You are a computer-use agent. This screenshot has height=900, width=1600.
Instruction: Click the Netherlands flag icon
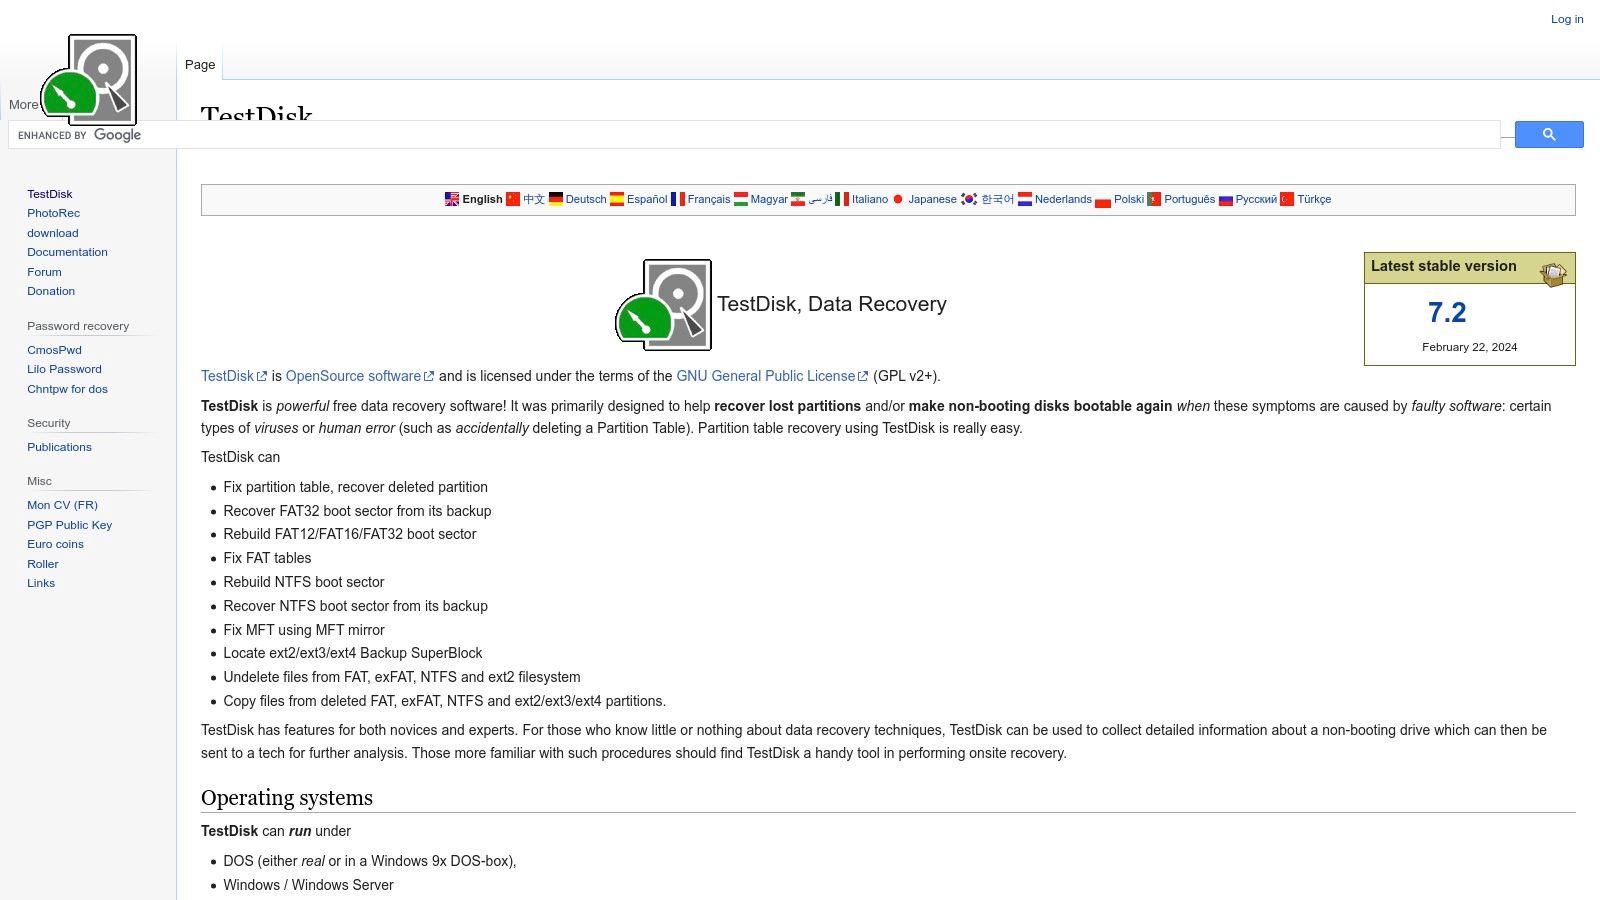(x=1025, y=199)
